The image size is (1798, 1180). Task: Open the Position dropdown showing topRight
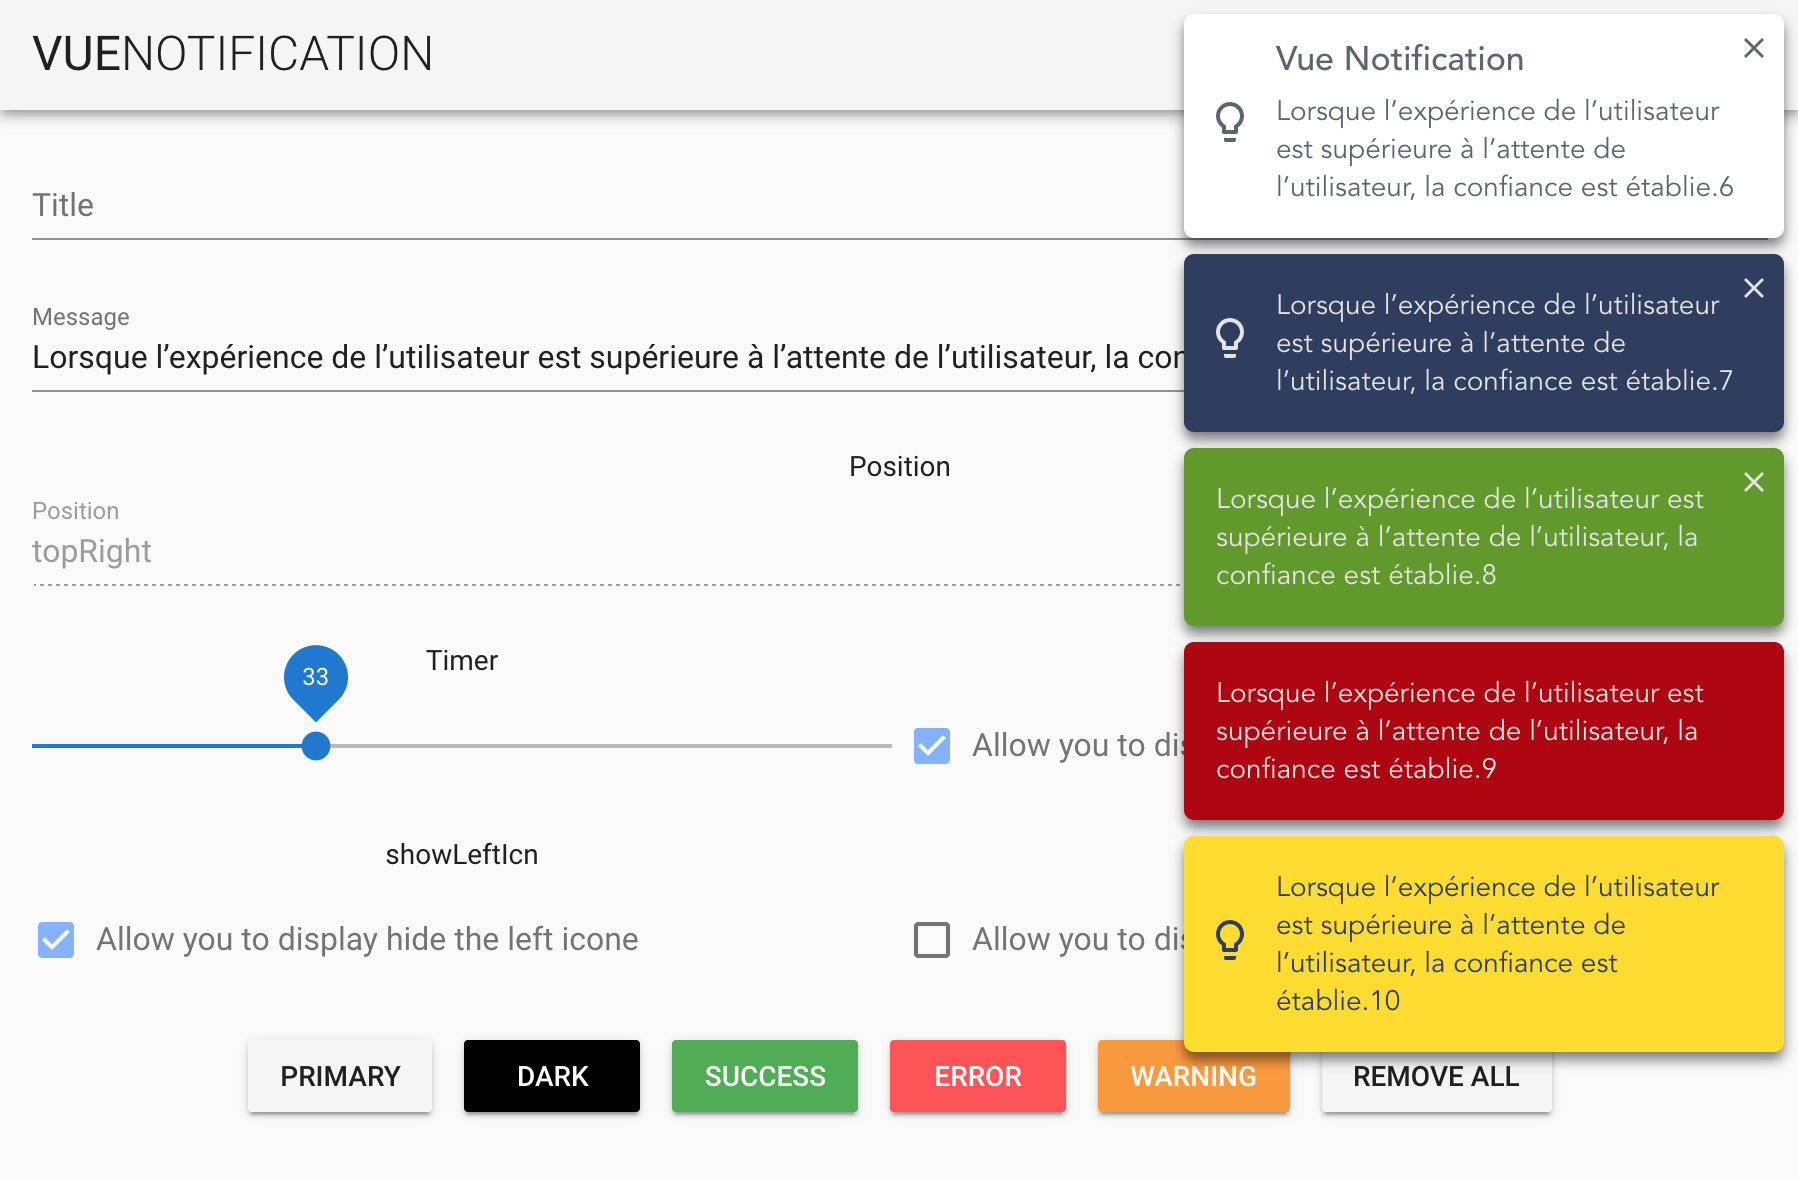point(600,552)
